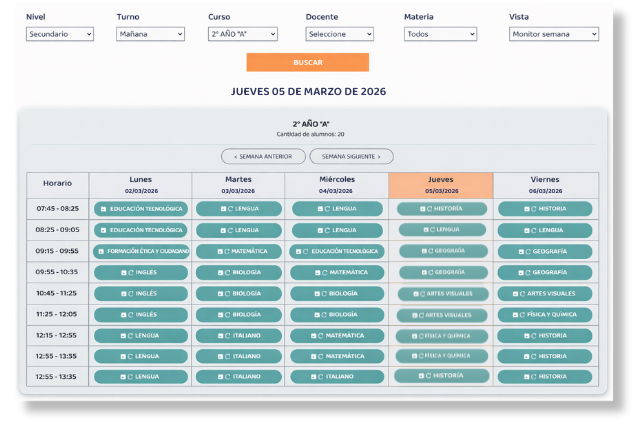Advance to next week with Semana Siguiente
635x423 pixels.
(351, 156)
